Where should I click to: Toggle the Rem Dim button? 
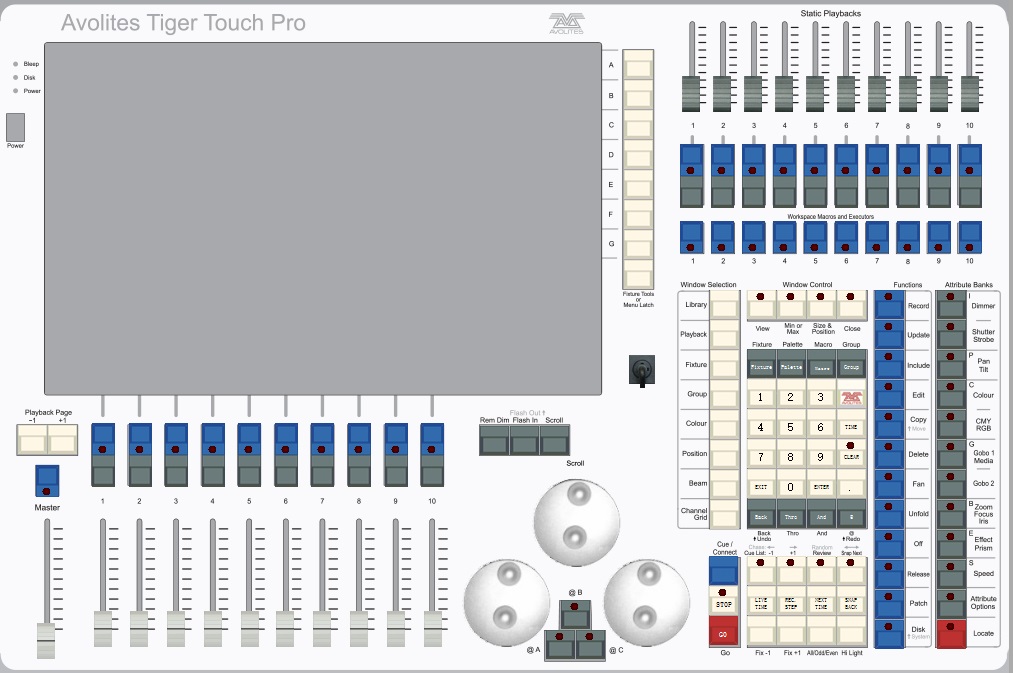tap(493, 440)
